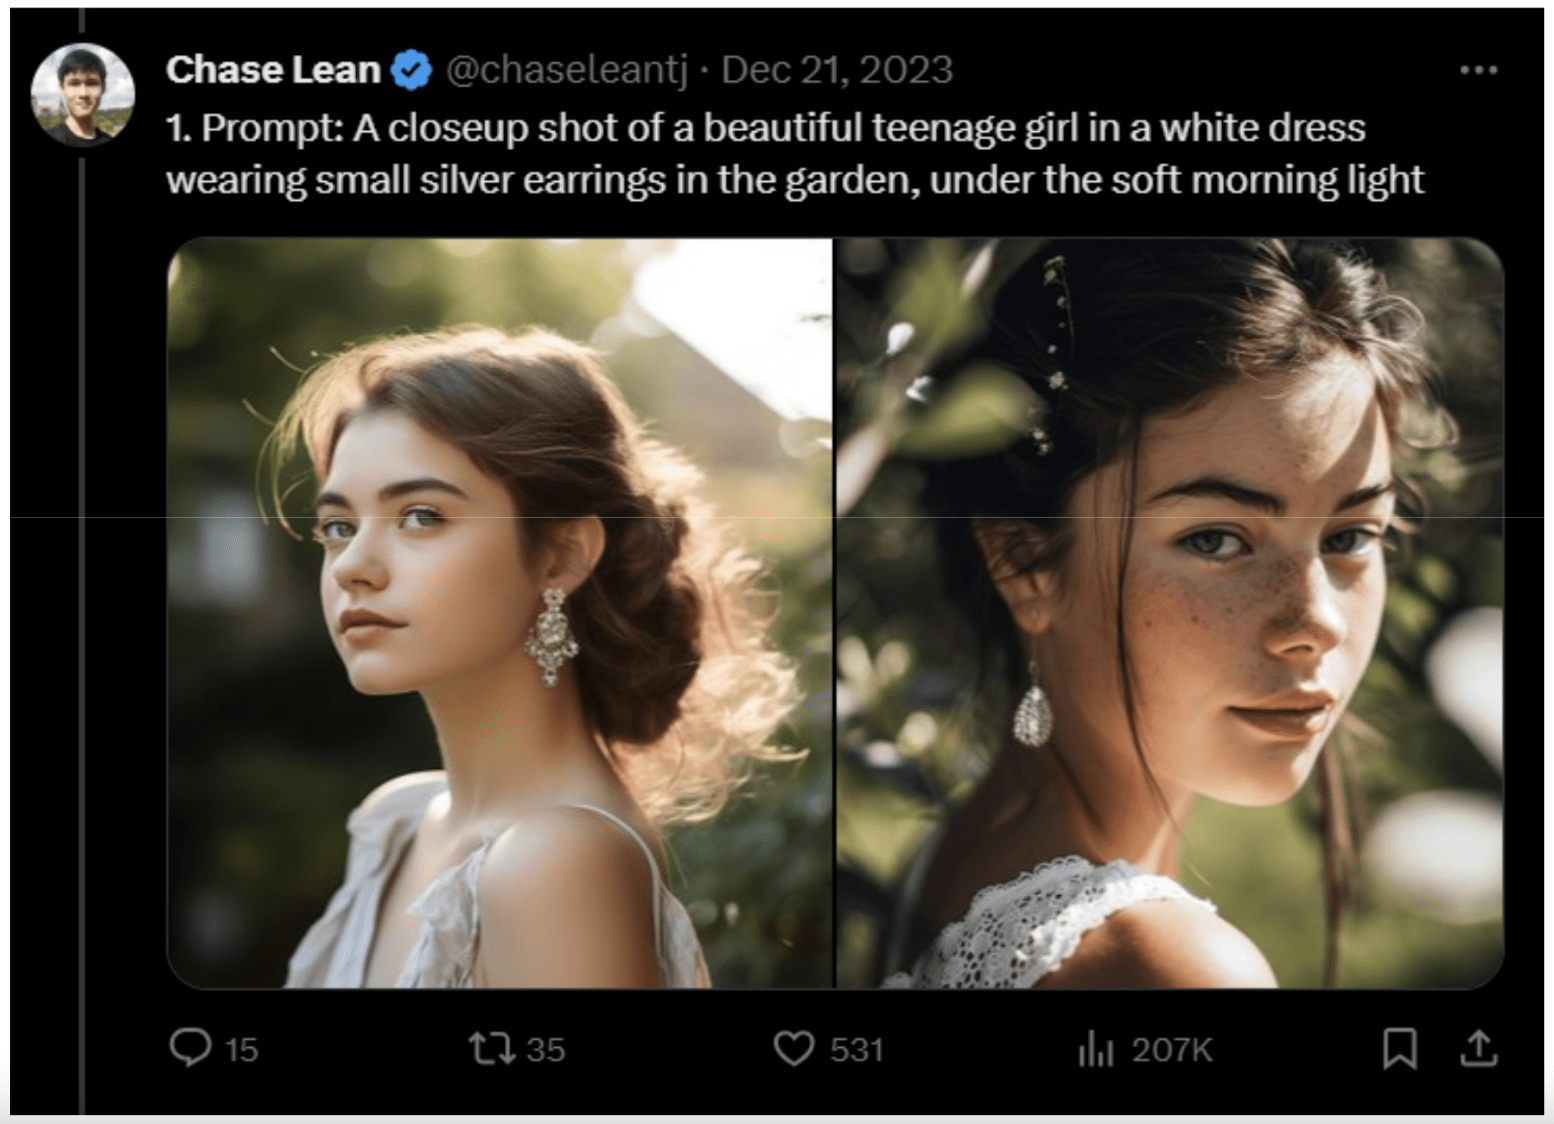Click the Dec 21, 2023 timestamp
Screen dimensions: 1554x1124
click(837, 70)
